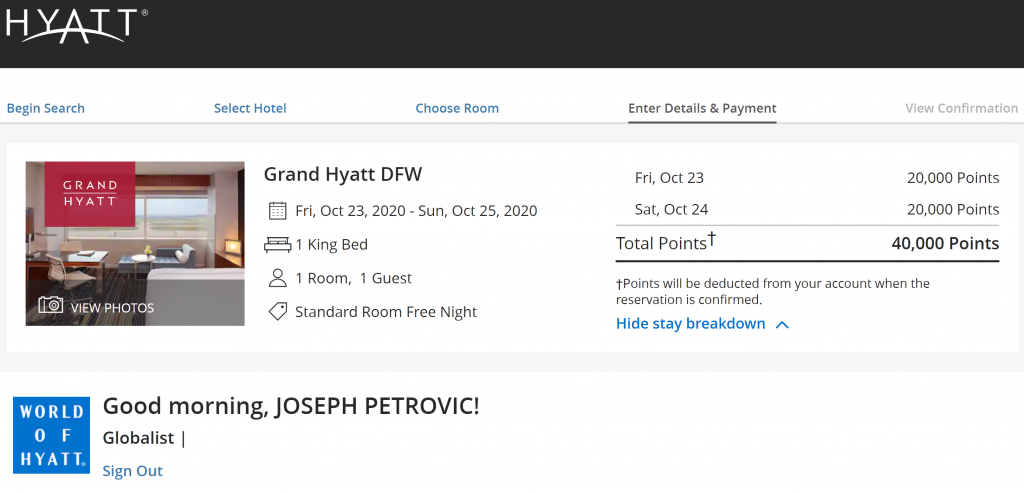
Task: Click the View Confirmation step
Action: (961, 108)
